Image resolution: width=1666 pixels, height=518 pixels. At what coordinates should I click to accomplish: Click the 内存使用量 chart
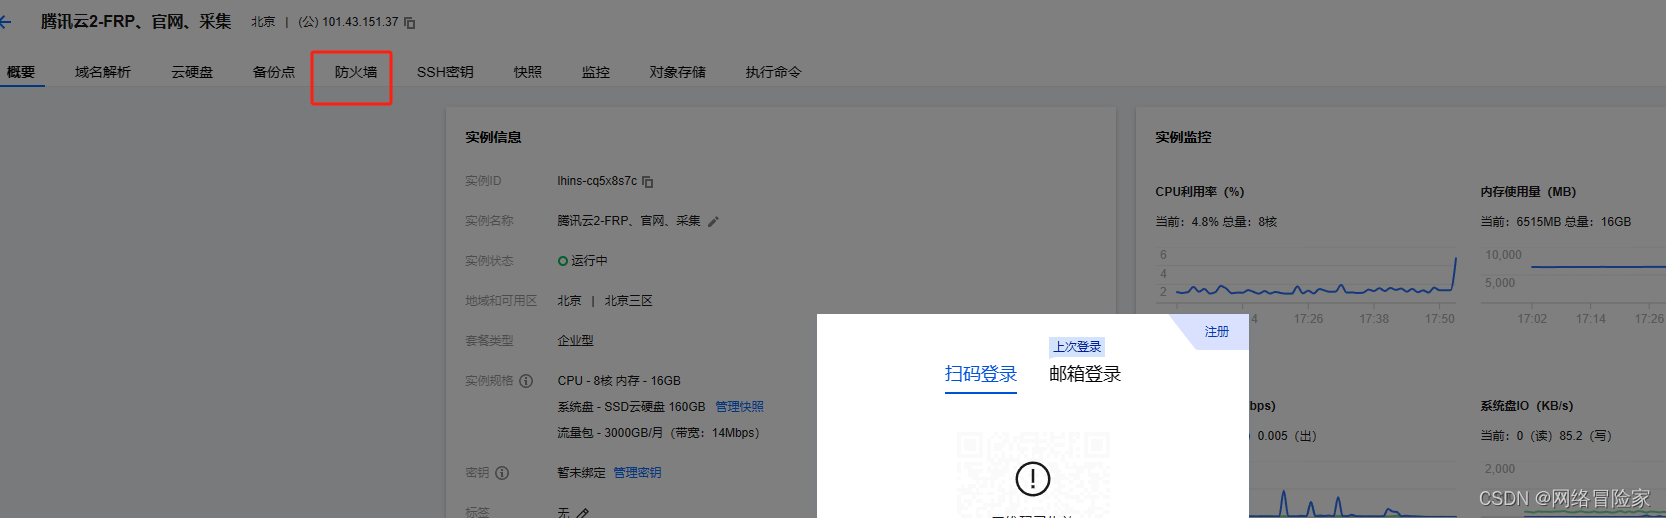(1573, 276)
